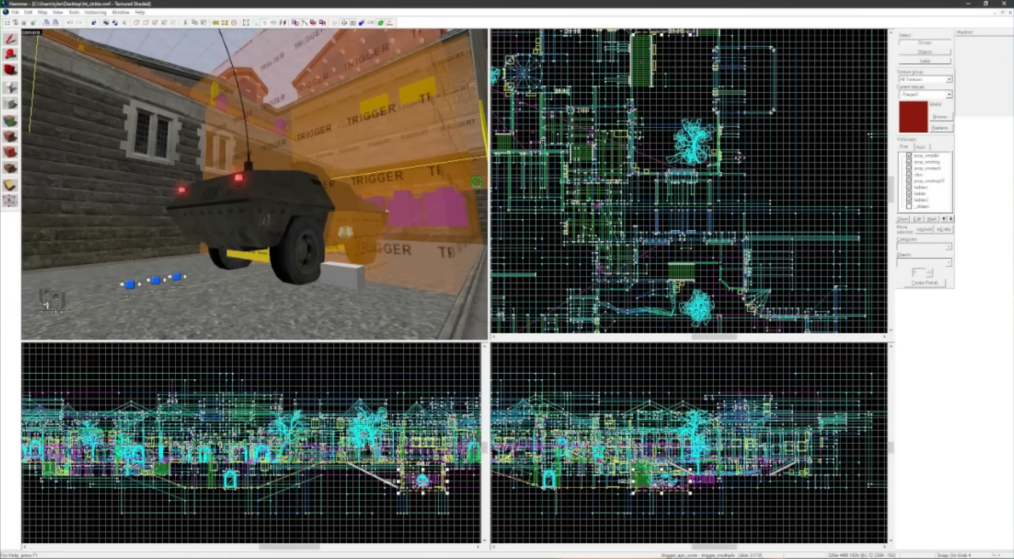Image resolution: width=1014 pixels, height=559 pixels.
Task: Select the red arrow Selection tool
Action: coord(10,39)
